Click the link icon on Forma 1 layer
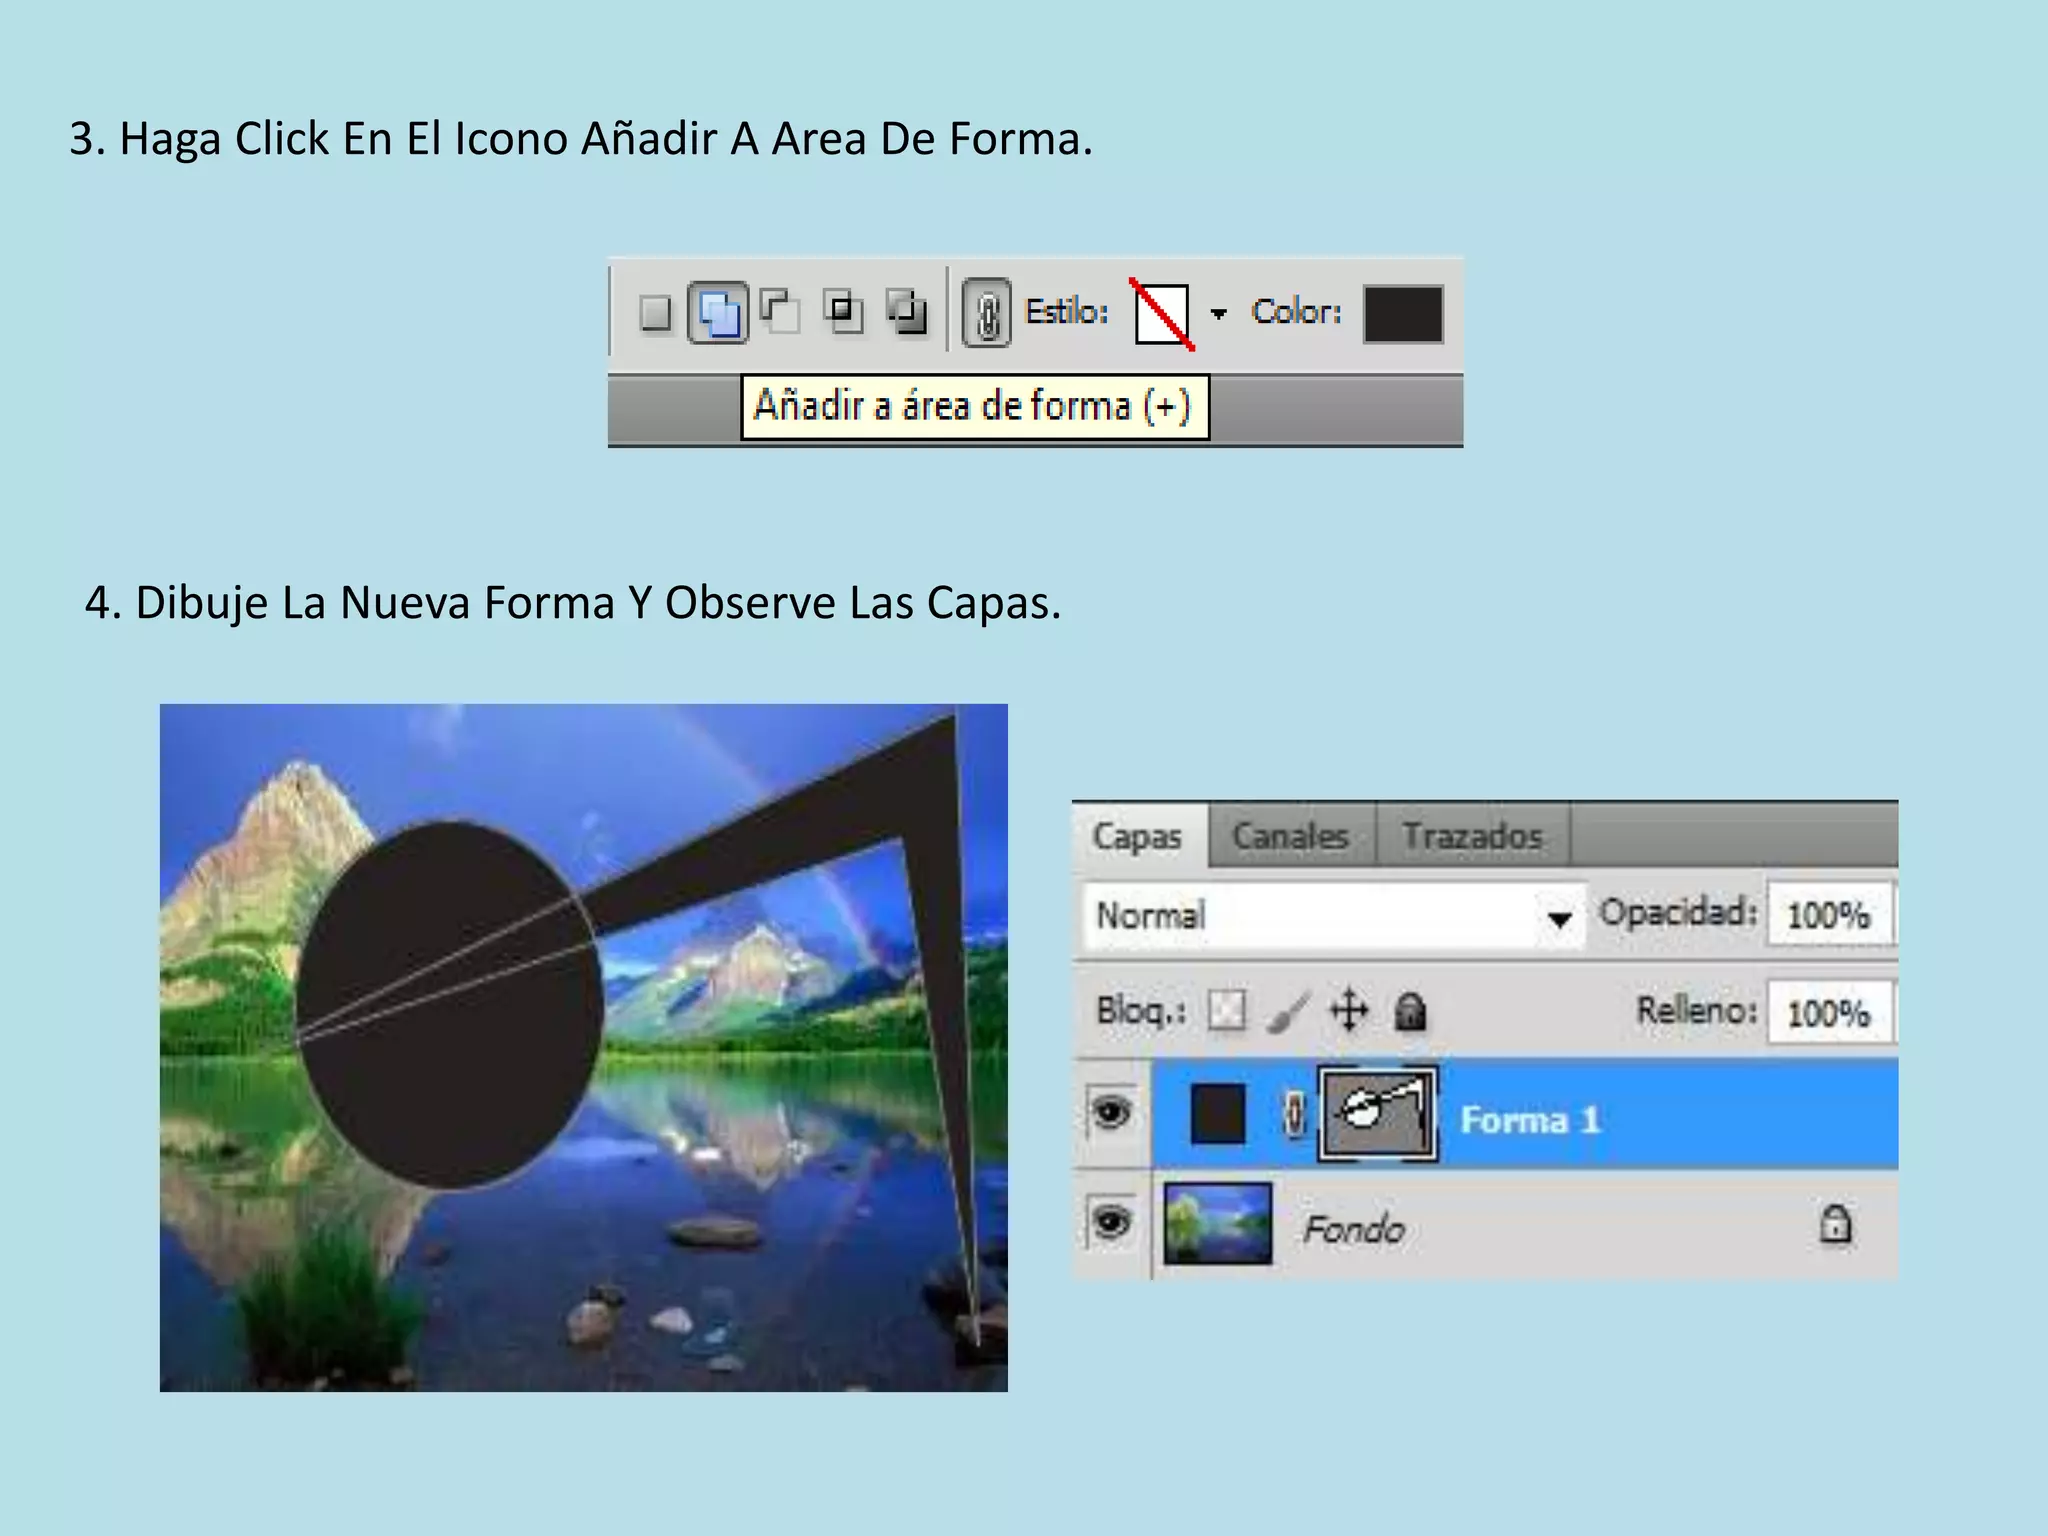 (x=1293, y=1113)
